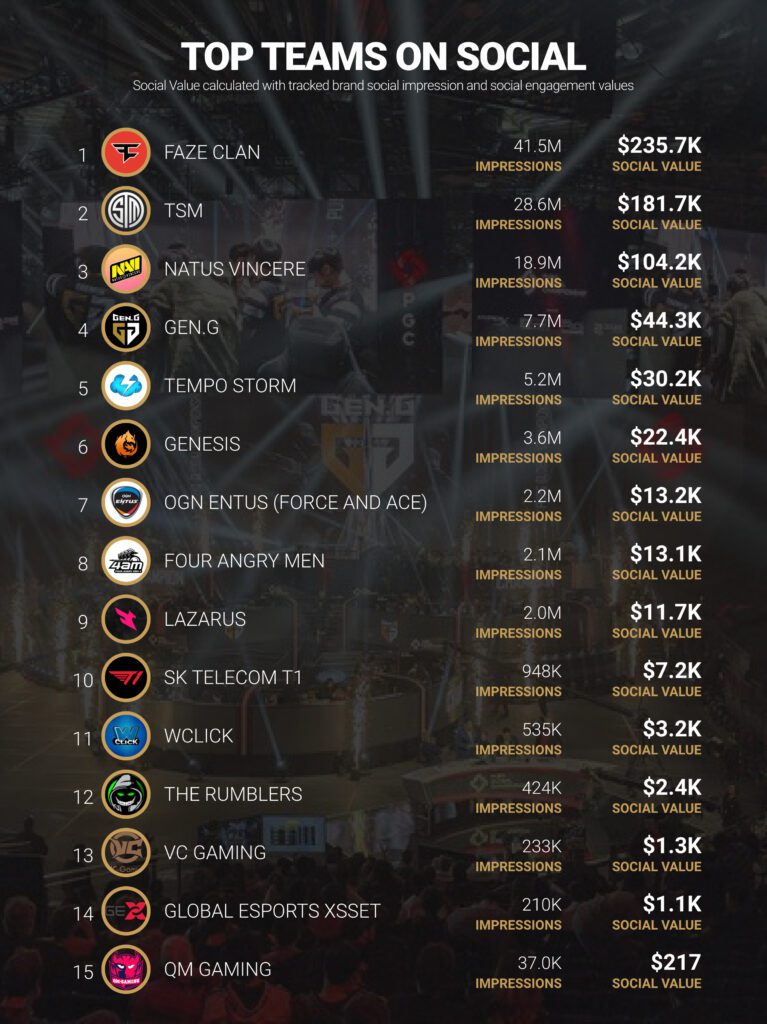This screenshot has width=767, height=1024.
Task: Open the Gen.G team logo
Action: click(126, 327)
